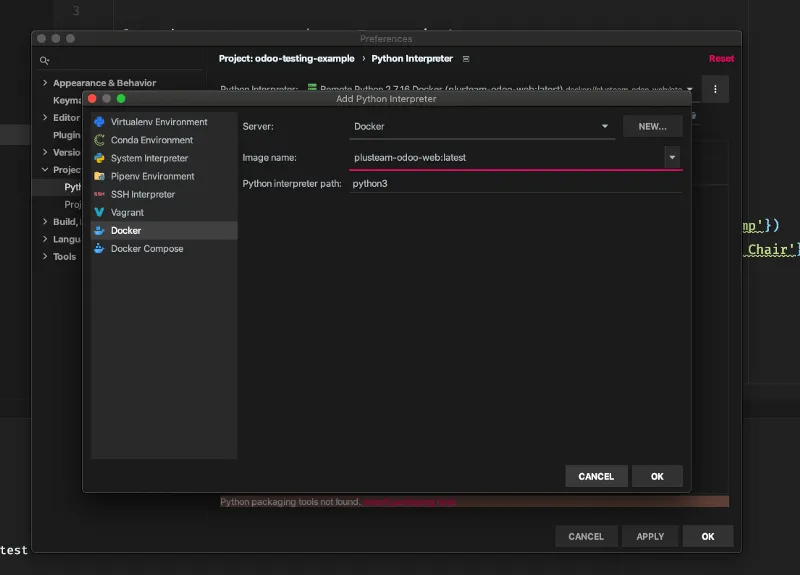800x575 pixels.
Task: Close the Add Python Interpreter dialog
Action: coord(92,98)
